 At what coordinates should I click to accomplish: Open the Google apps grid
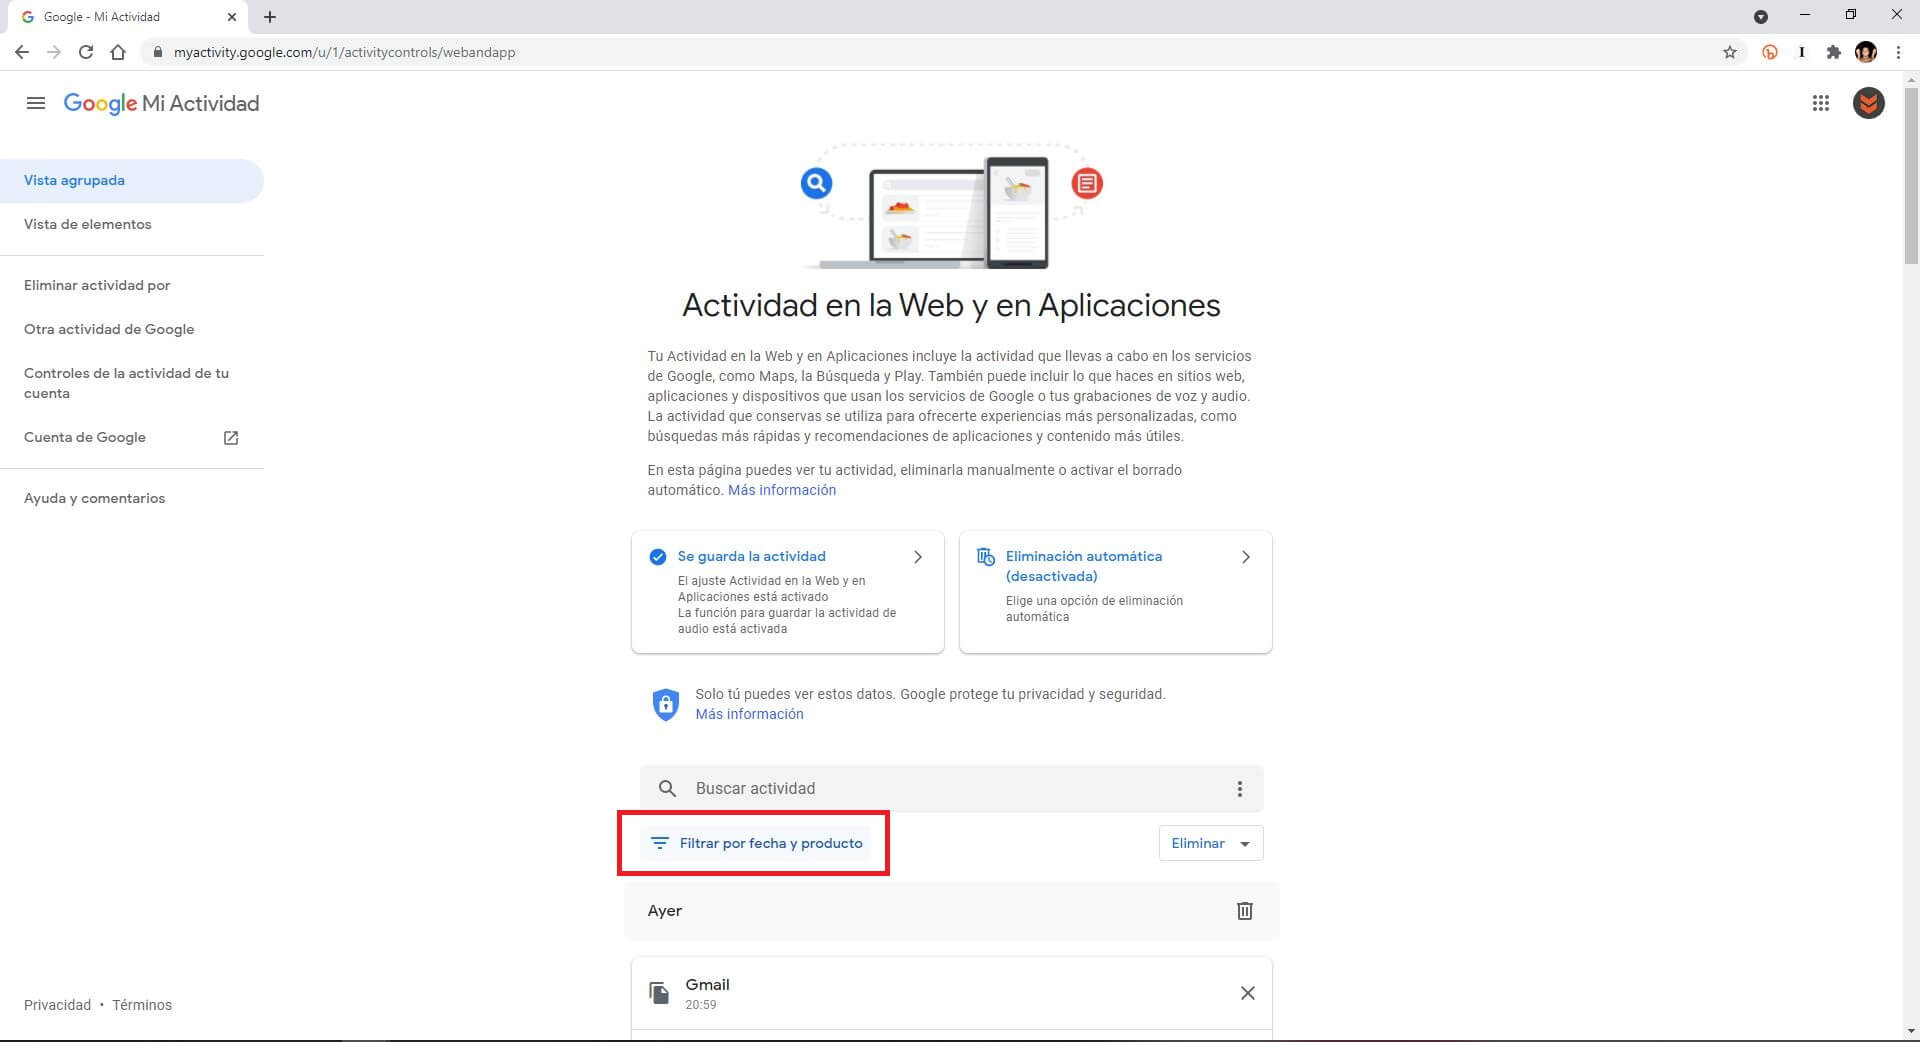[x=1821, y=103]
